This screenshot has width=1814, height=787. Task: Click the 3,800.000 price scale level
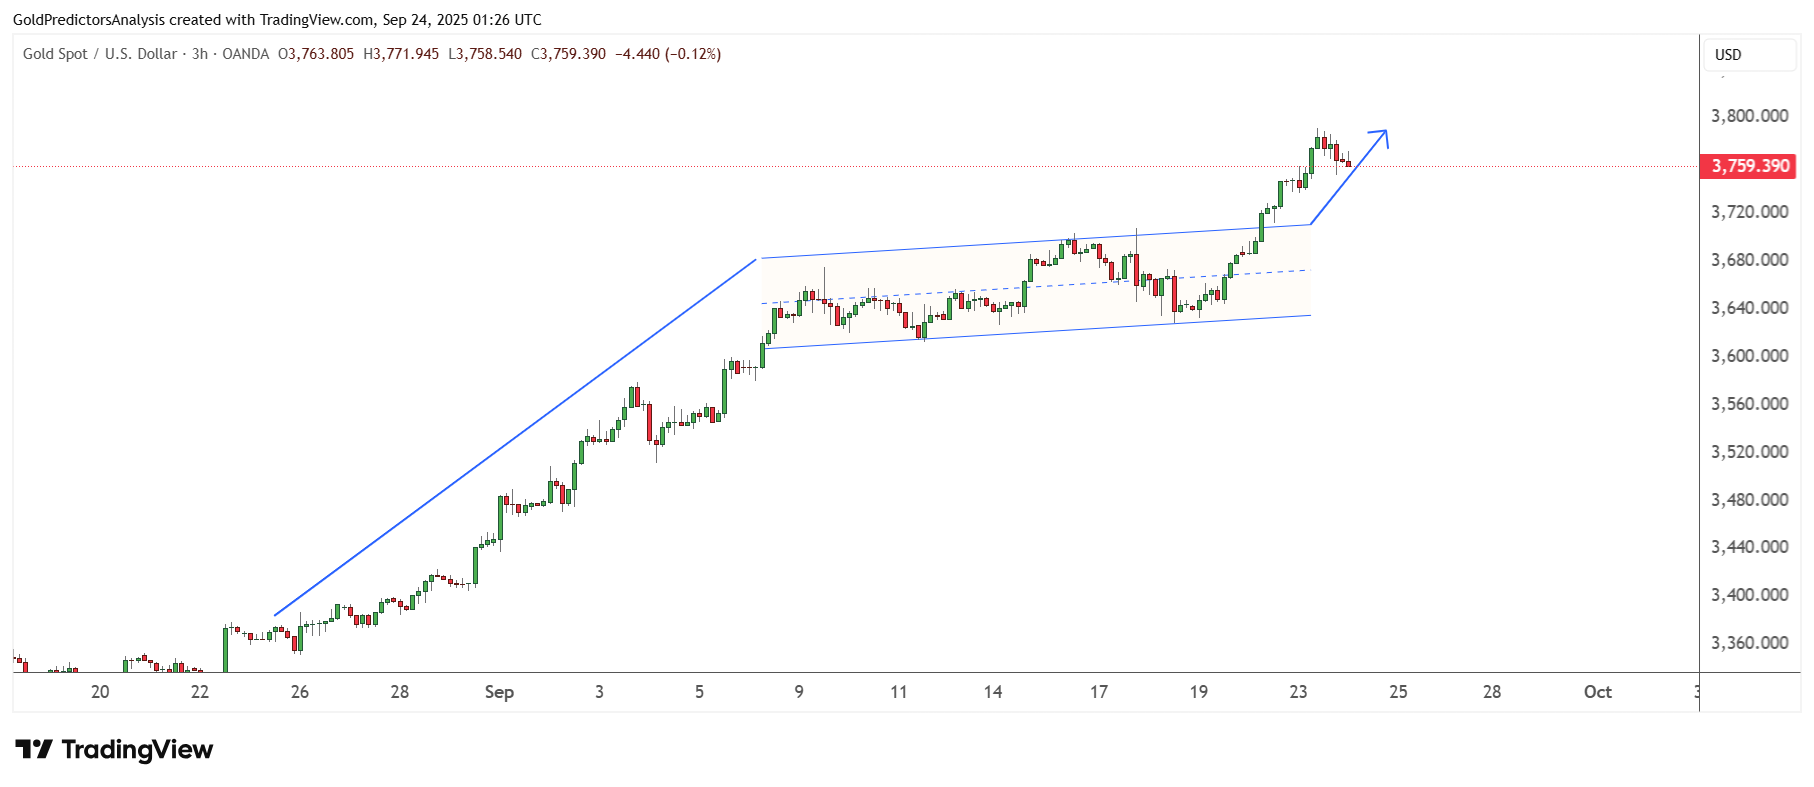tap(1750, 116)
